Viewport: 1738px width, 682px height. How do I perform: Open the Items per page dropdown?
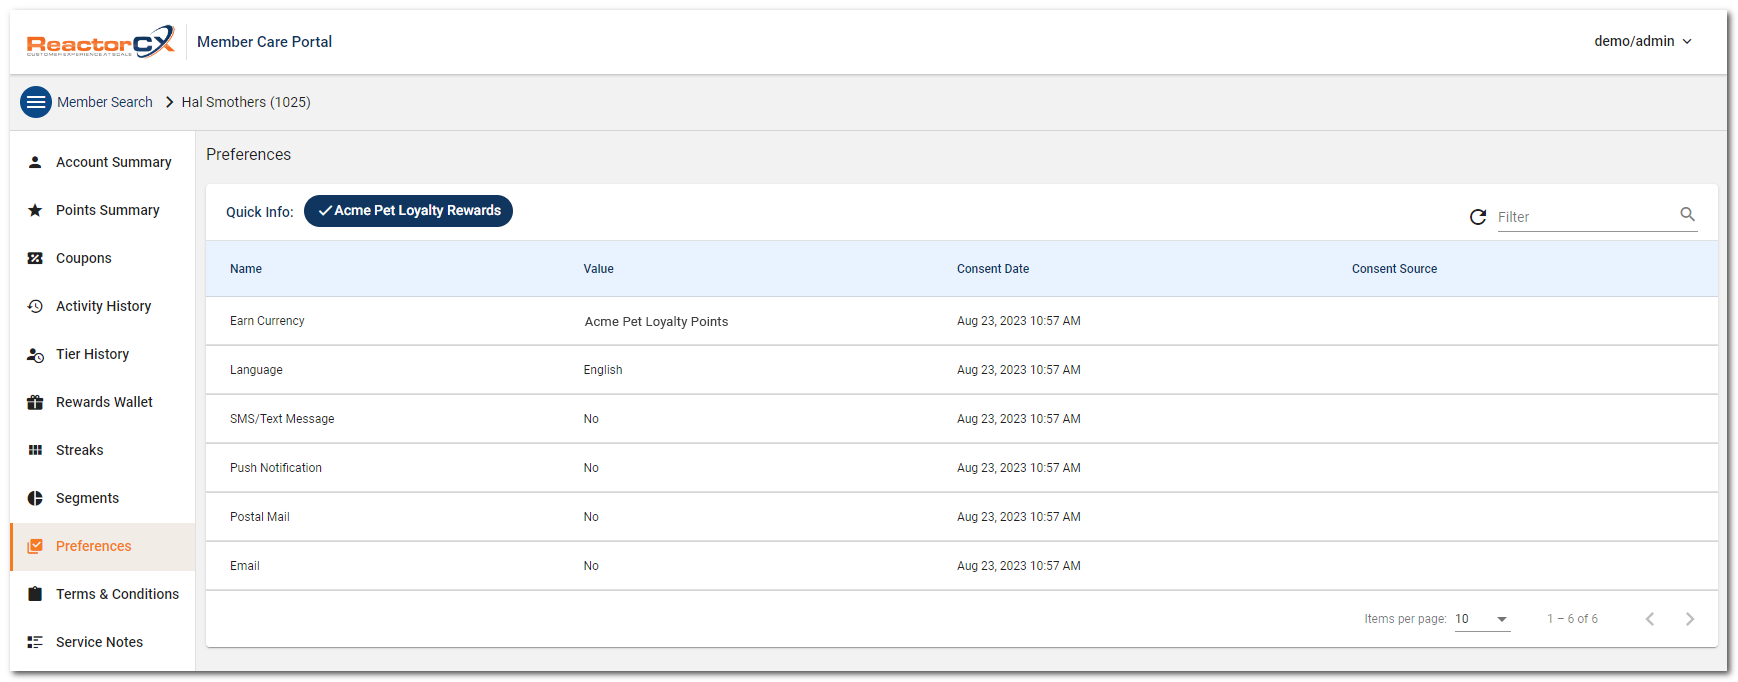[1481, 619]
